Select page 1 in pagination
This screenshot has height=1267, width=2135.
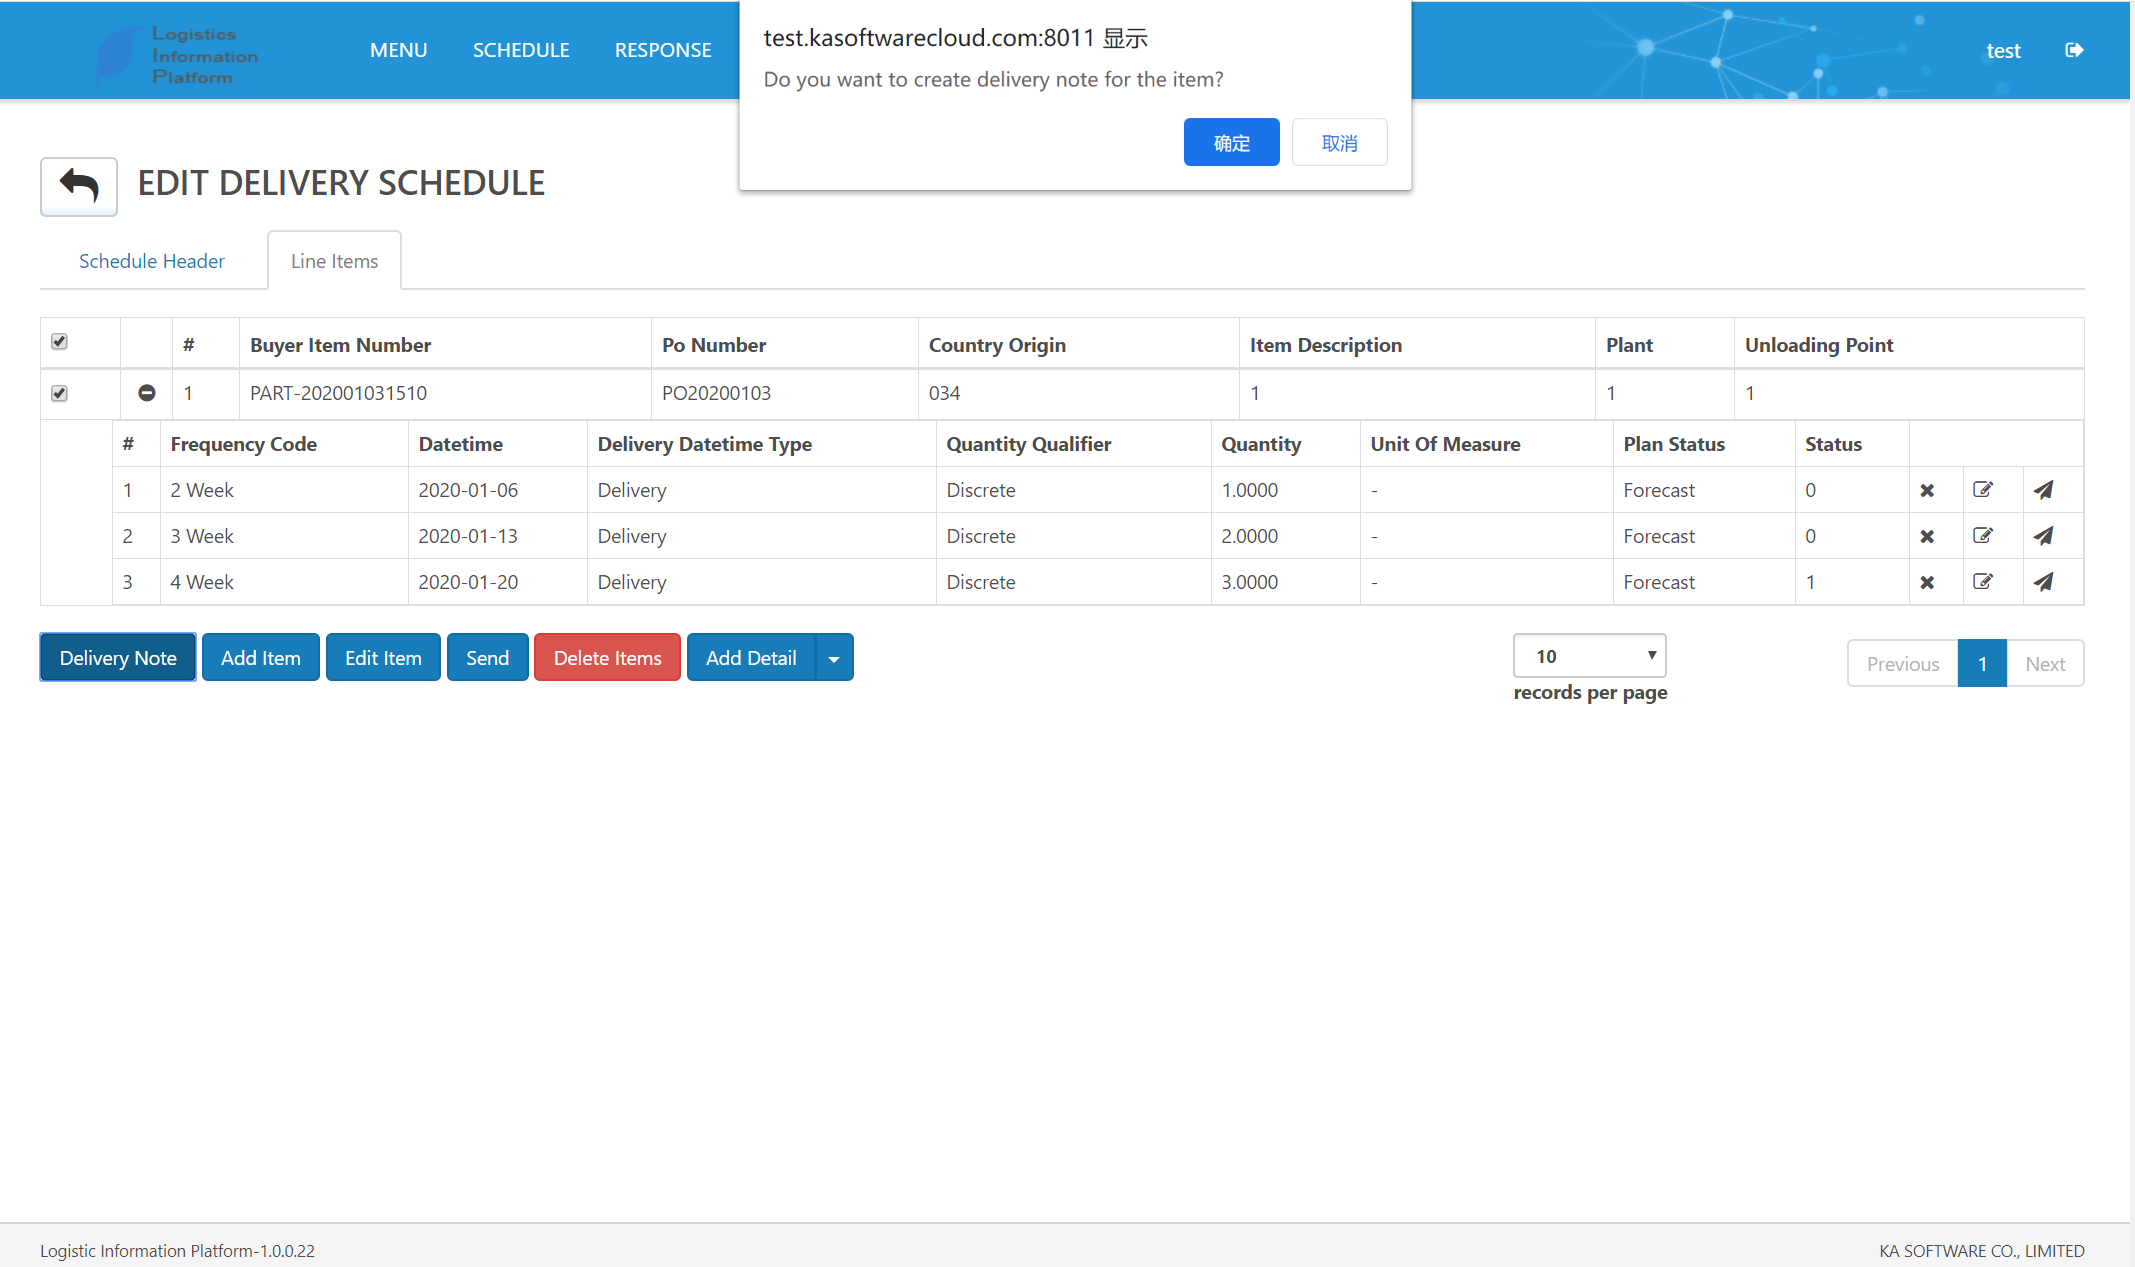(x=1982, y=664)
